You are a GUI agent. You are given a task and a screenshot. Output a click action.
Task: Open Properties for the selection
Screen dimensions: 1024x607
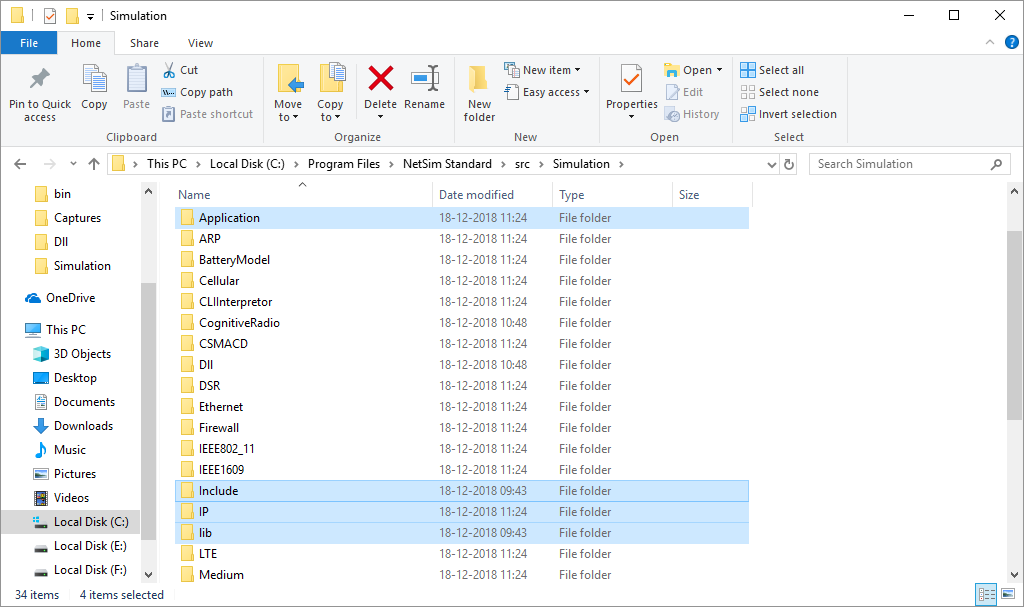(630, 88)
